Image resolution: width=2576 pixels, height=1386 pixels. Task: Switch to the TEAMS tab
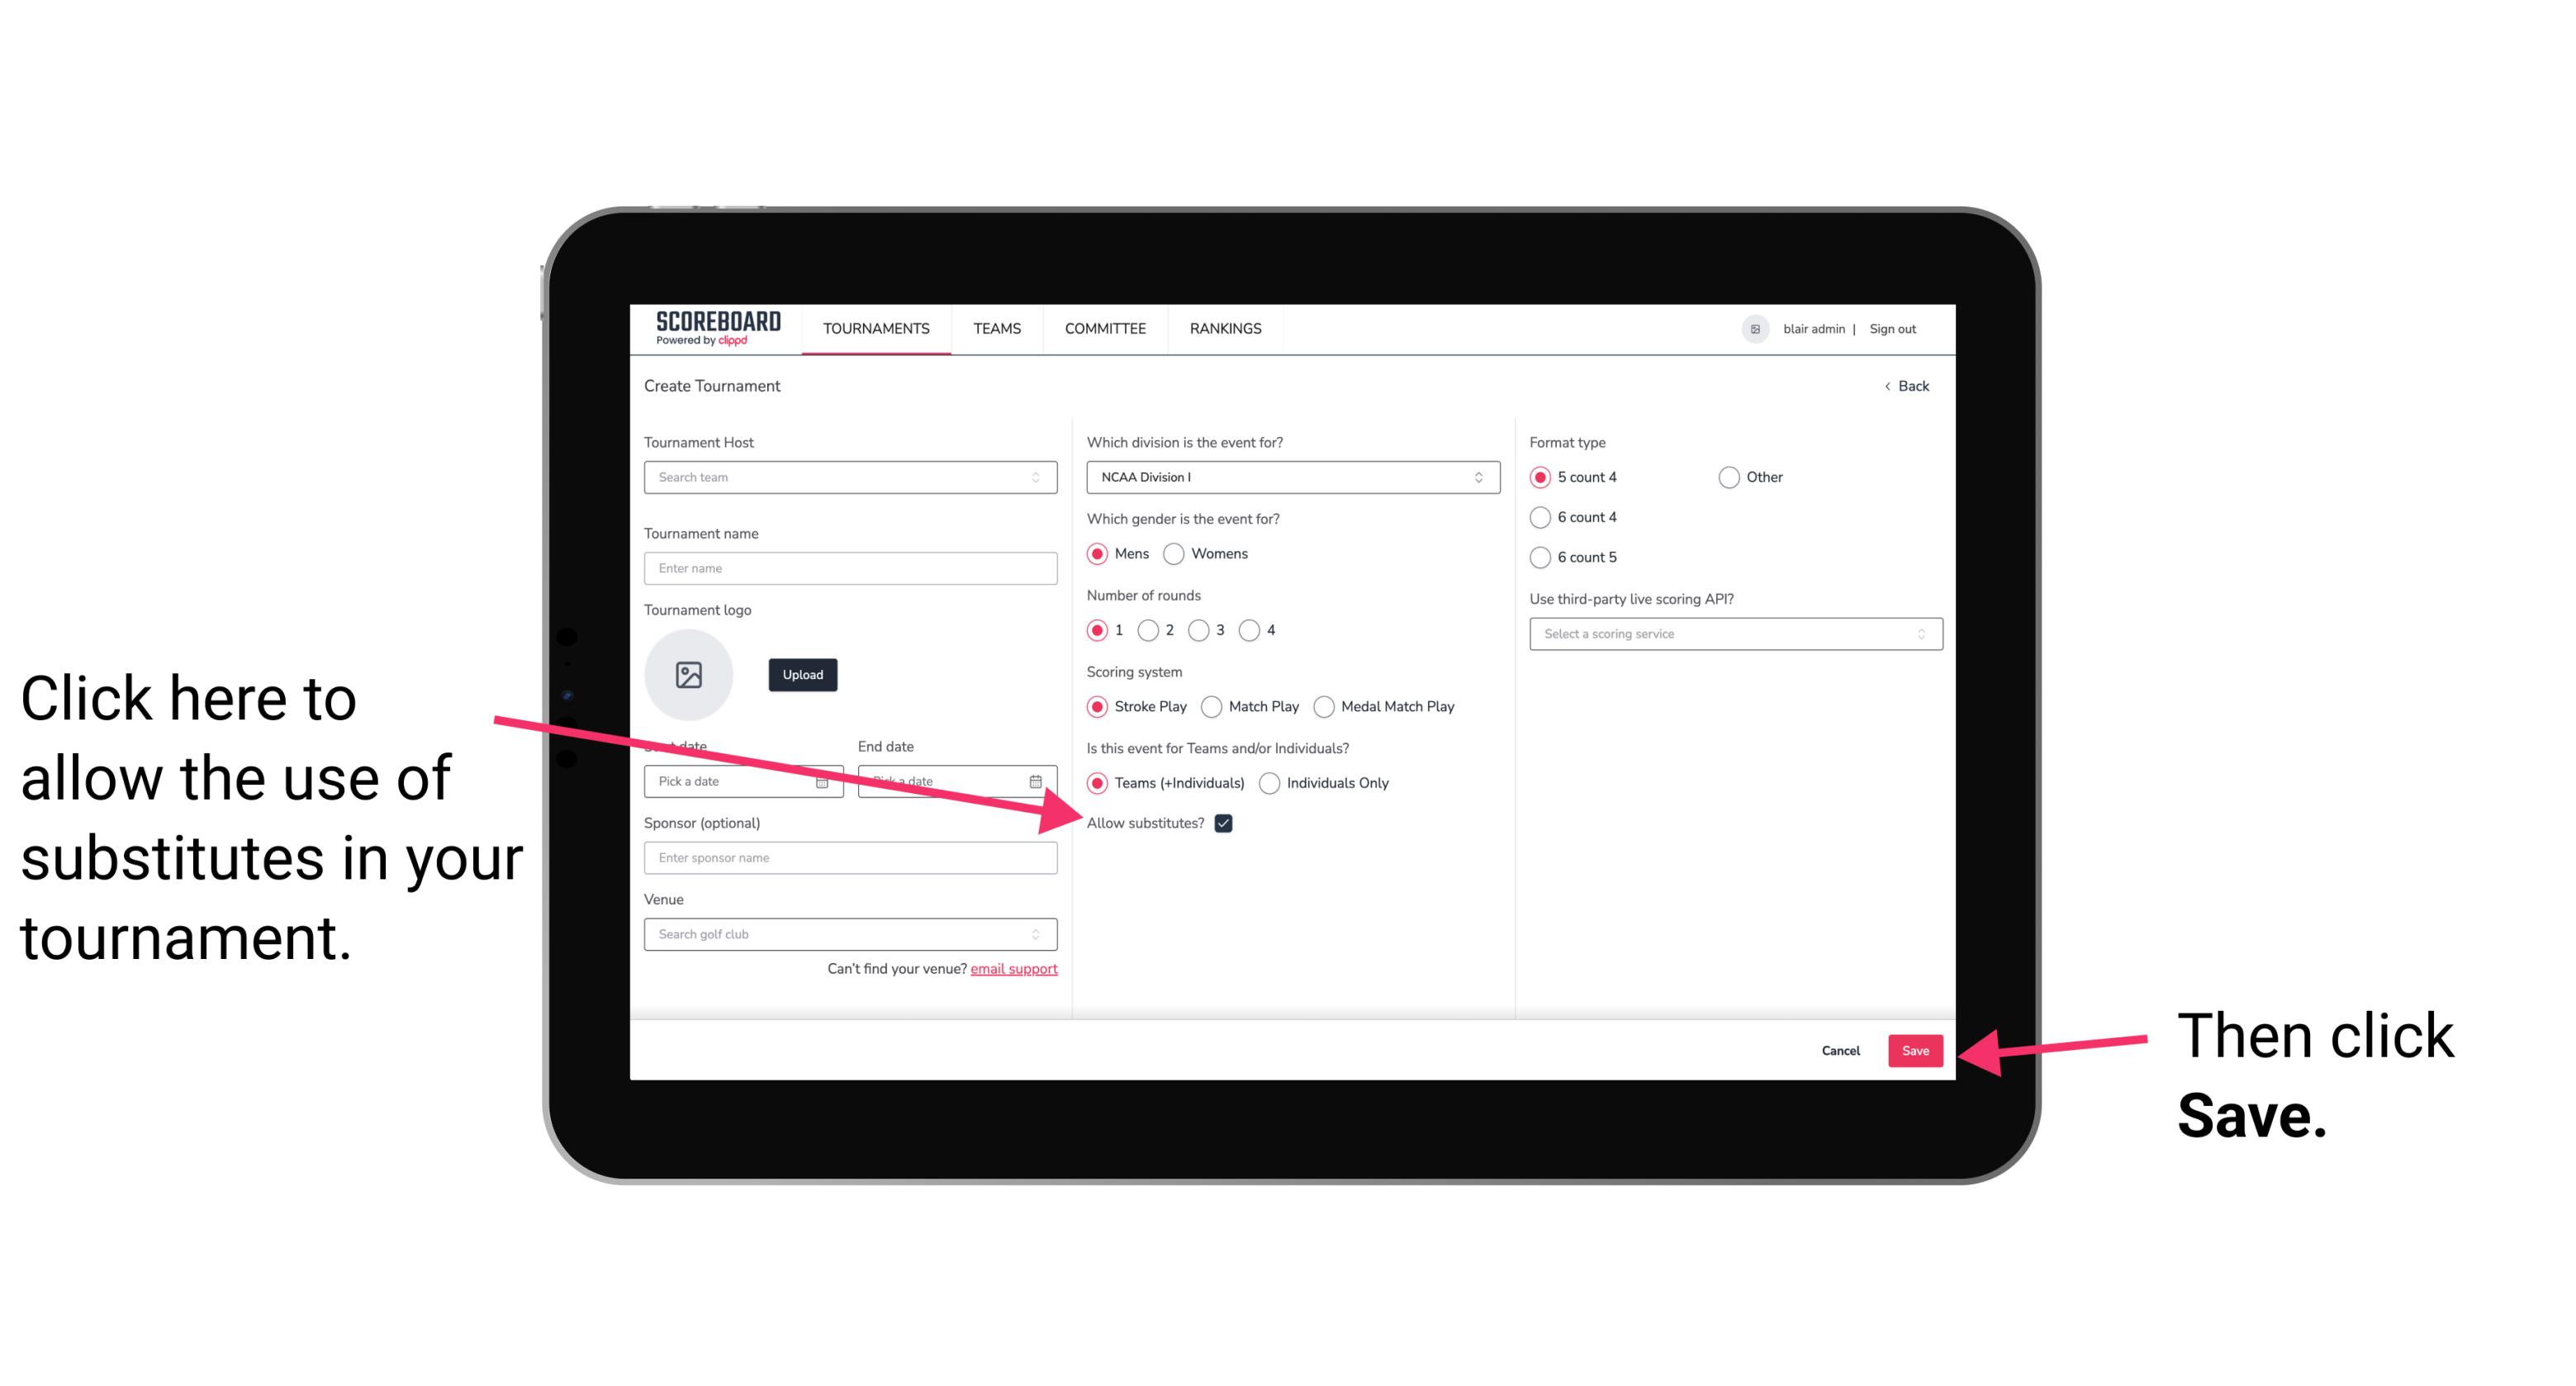pos(996,328)
